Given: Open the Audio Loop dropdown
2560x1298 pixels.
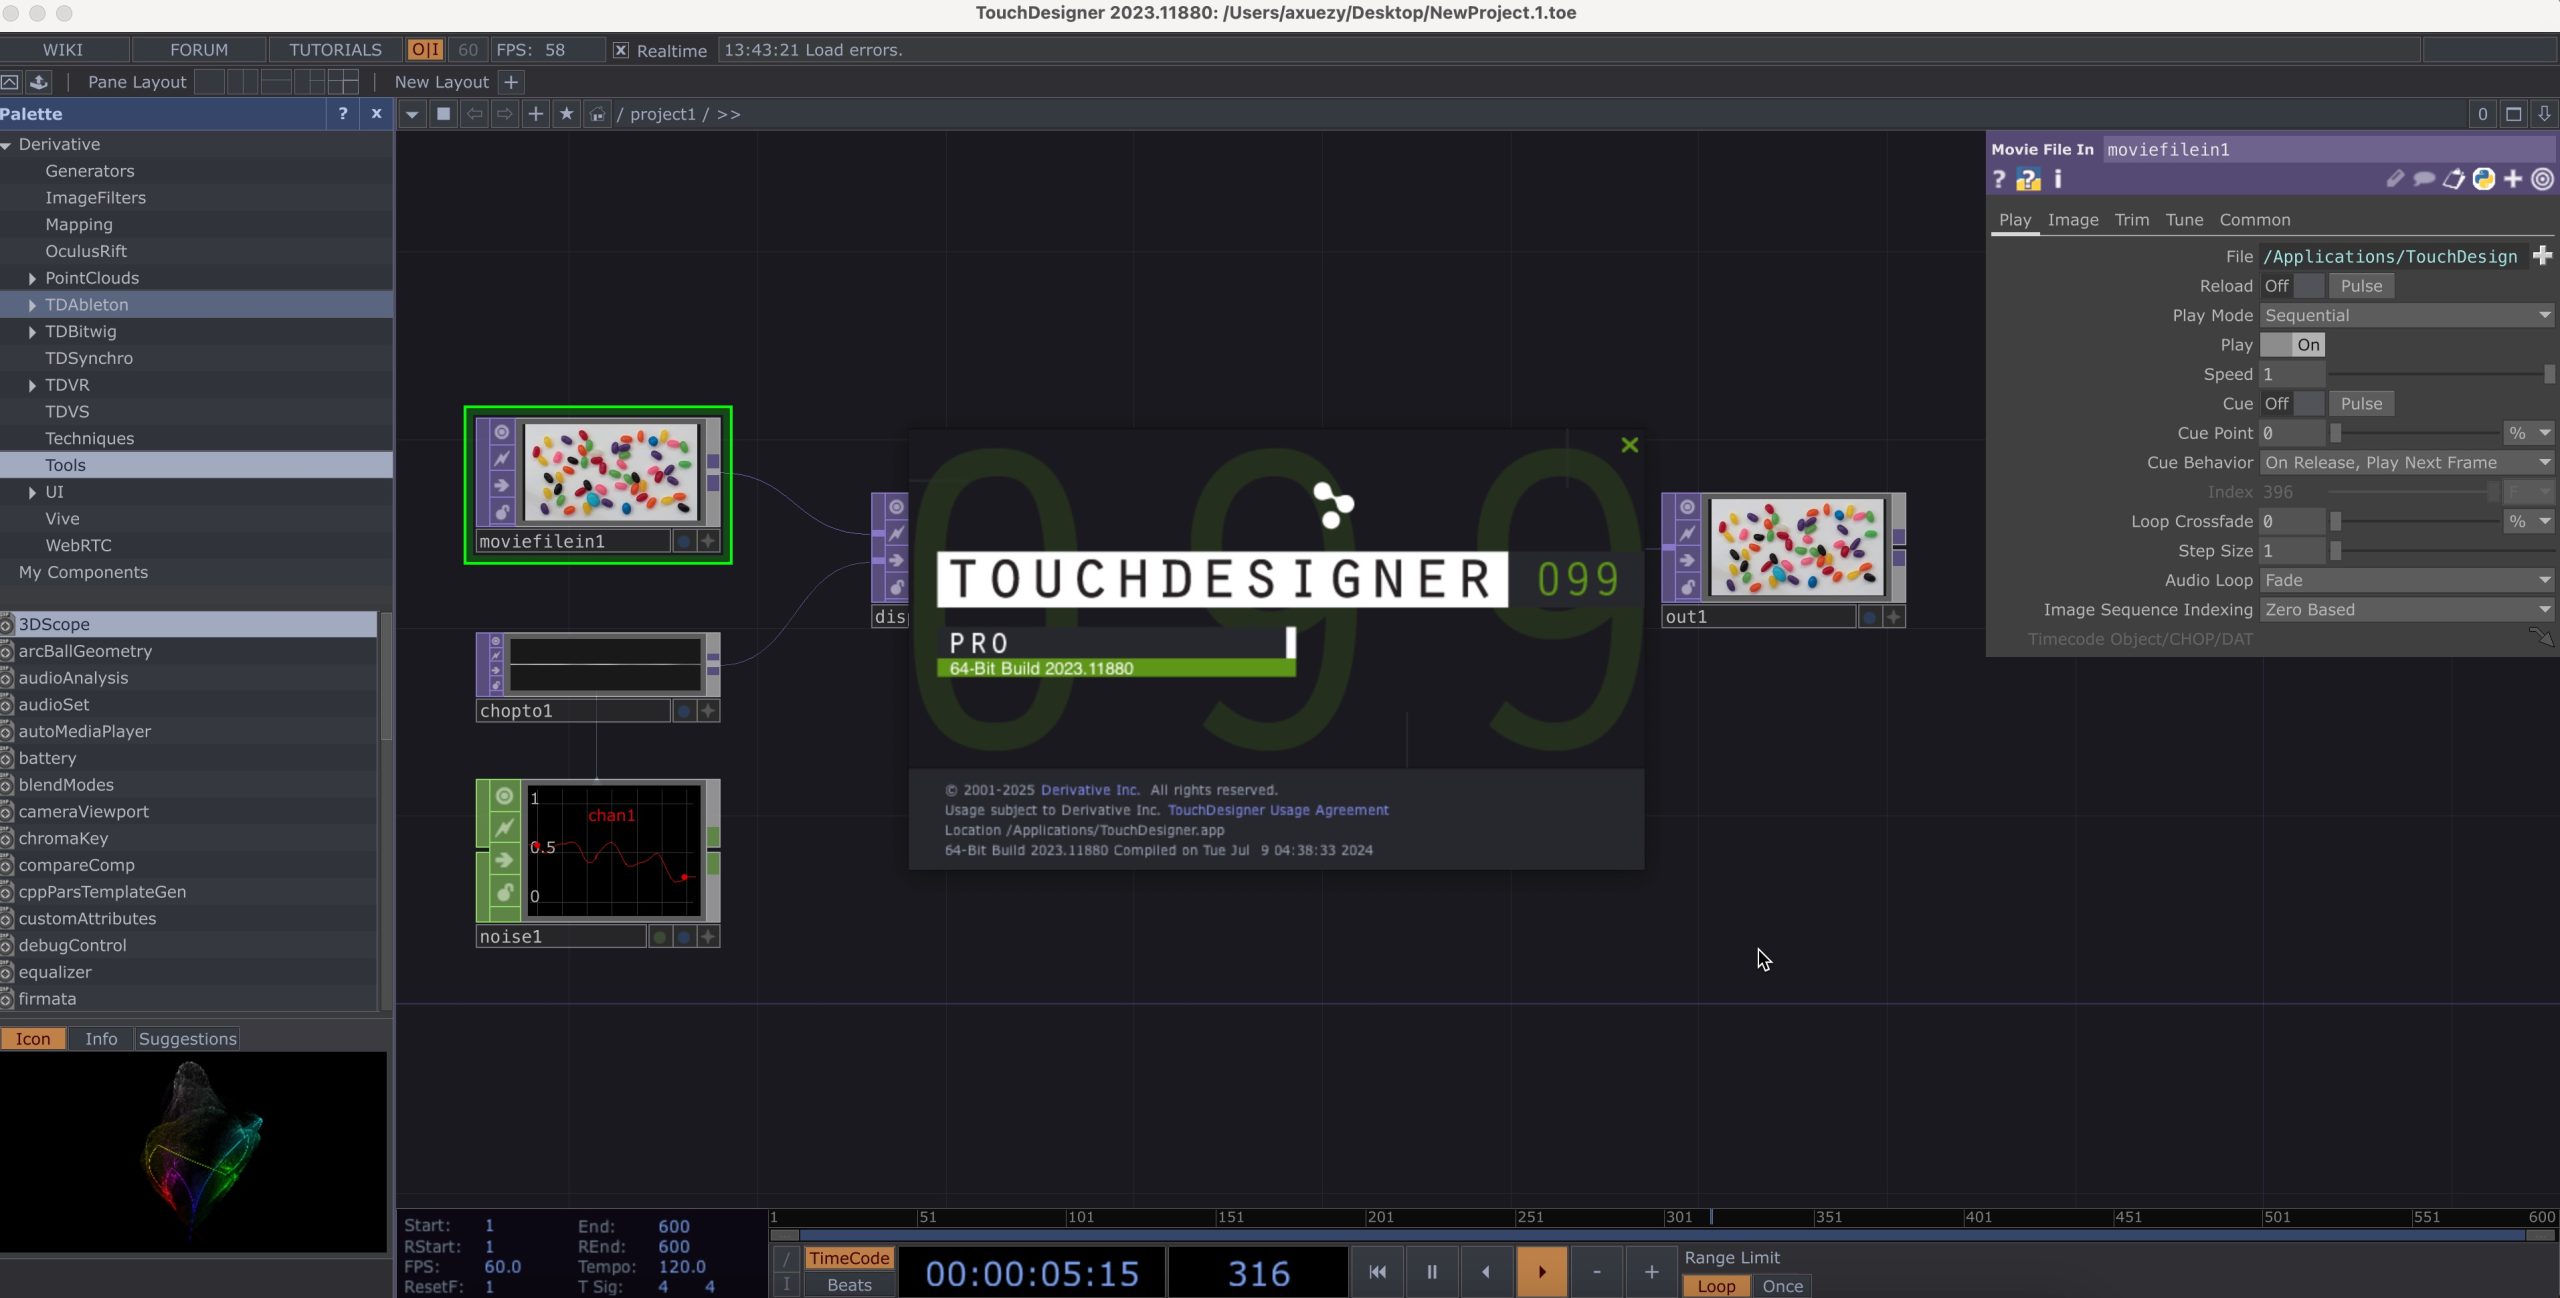Looking at the screenshot, I should click(2406, 580).
